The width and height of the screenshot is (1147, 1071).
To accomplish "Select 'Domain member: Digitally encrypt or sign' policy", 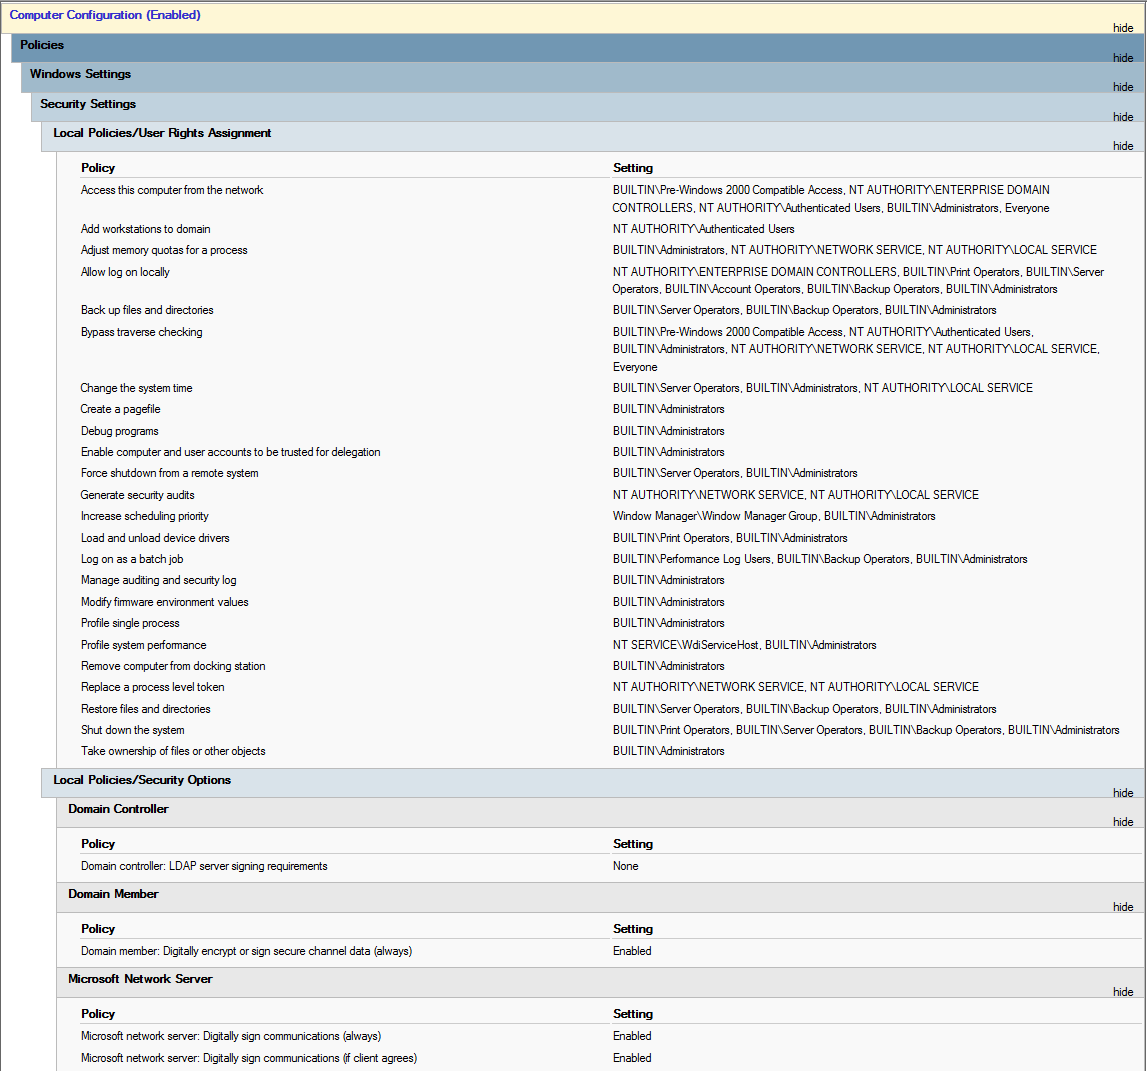I will click(246, 951).
